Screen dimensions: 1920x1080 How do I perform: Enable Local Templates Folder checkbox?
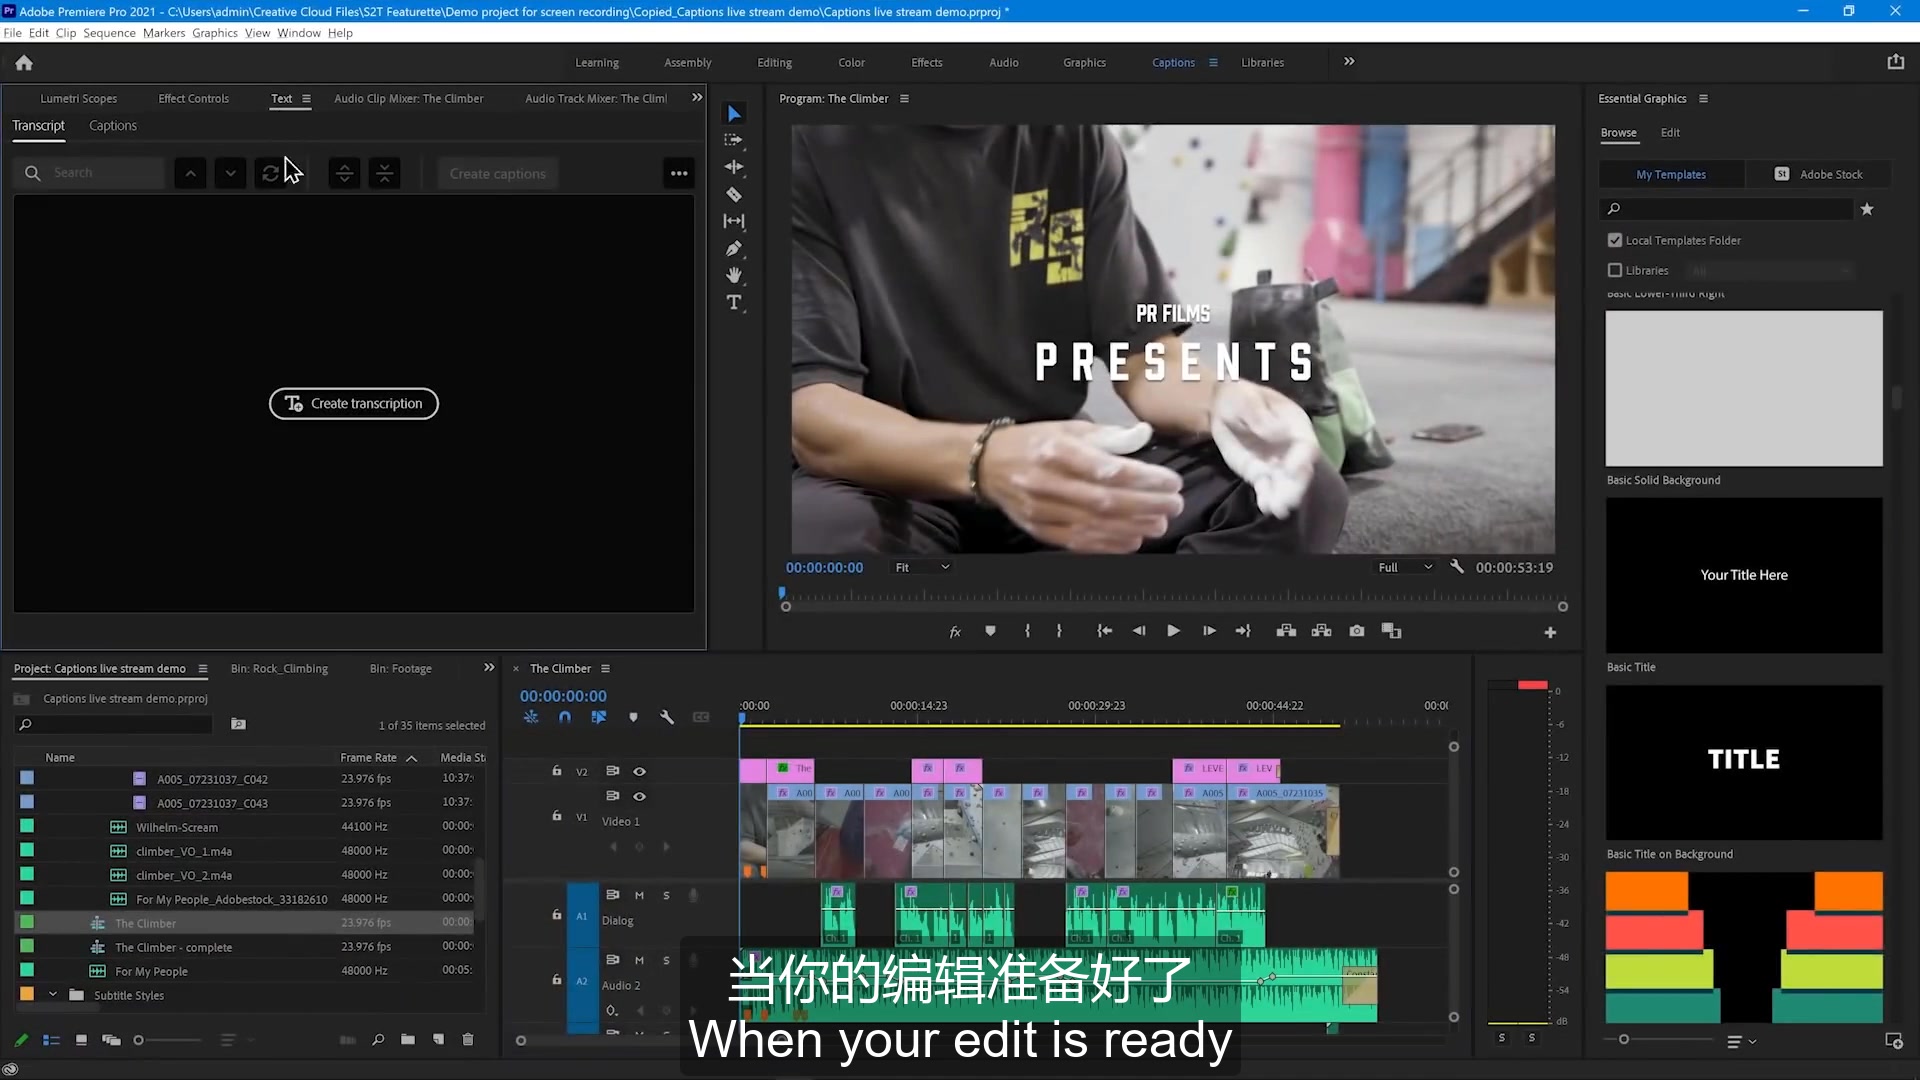click(1615, 239)
